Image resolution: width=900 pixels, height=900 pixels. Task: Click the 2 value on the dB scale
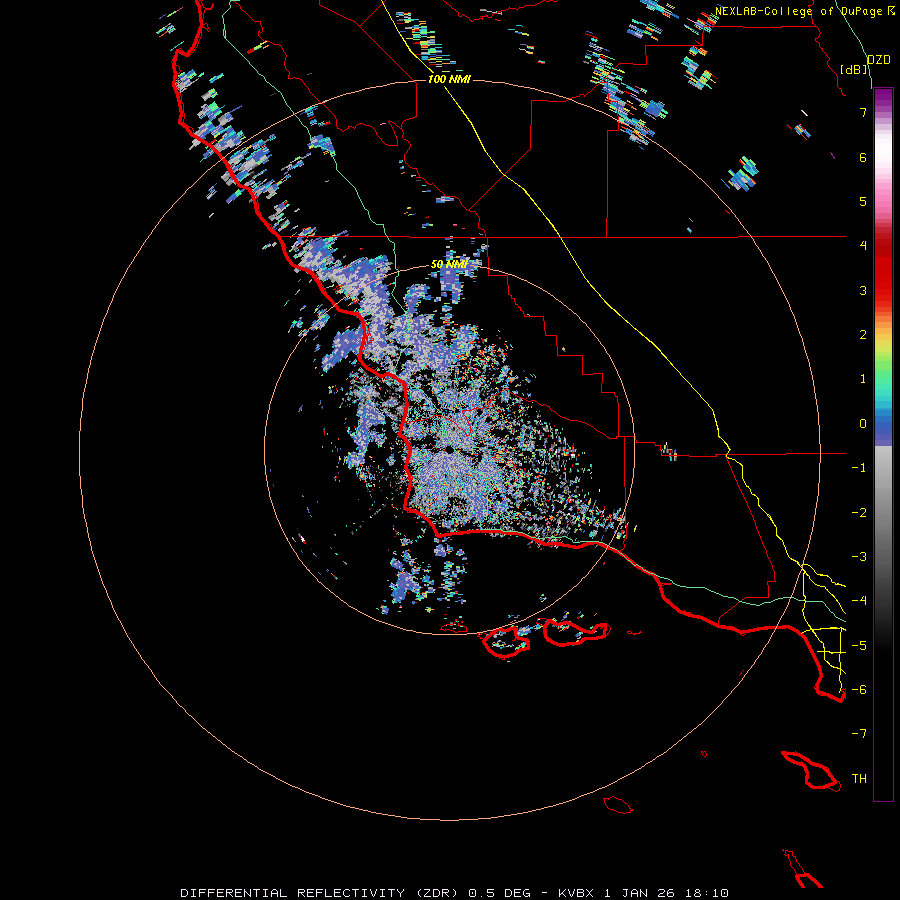[863, 335]
